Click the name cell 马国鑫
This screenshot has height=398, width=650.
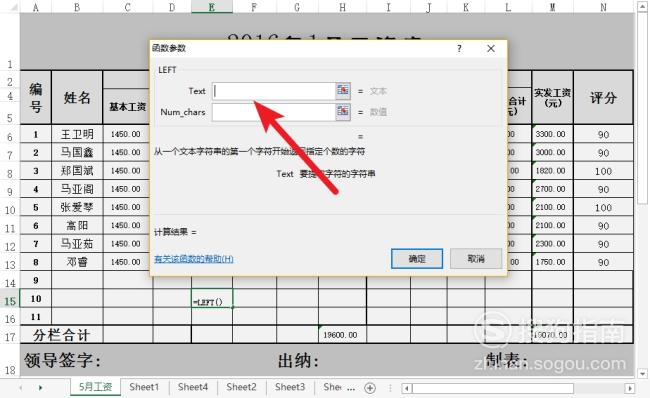(77, 153)
